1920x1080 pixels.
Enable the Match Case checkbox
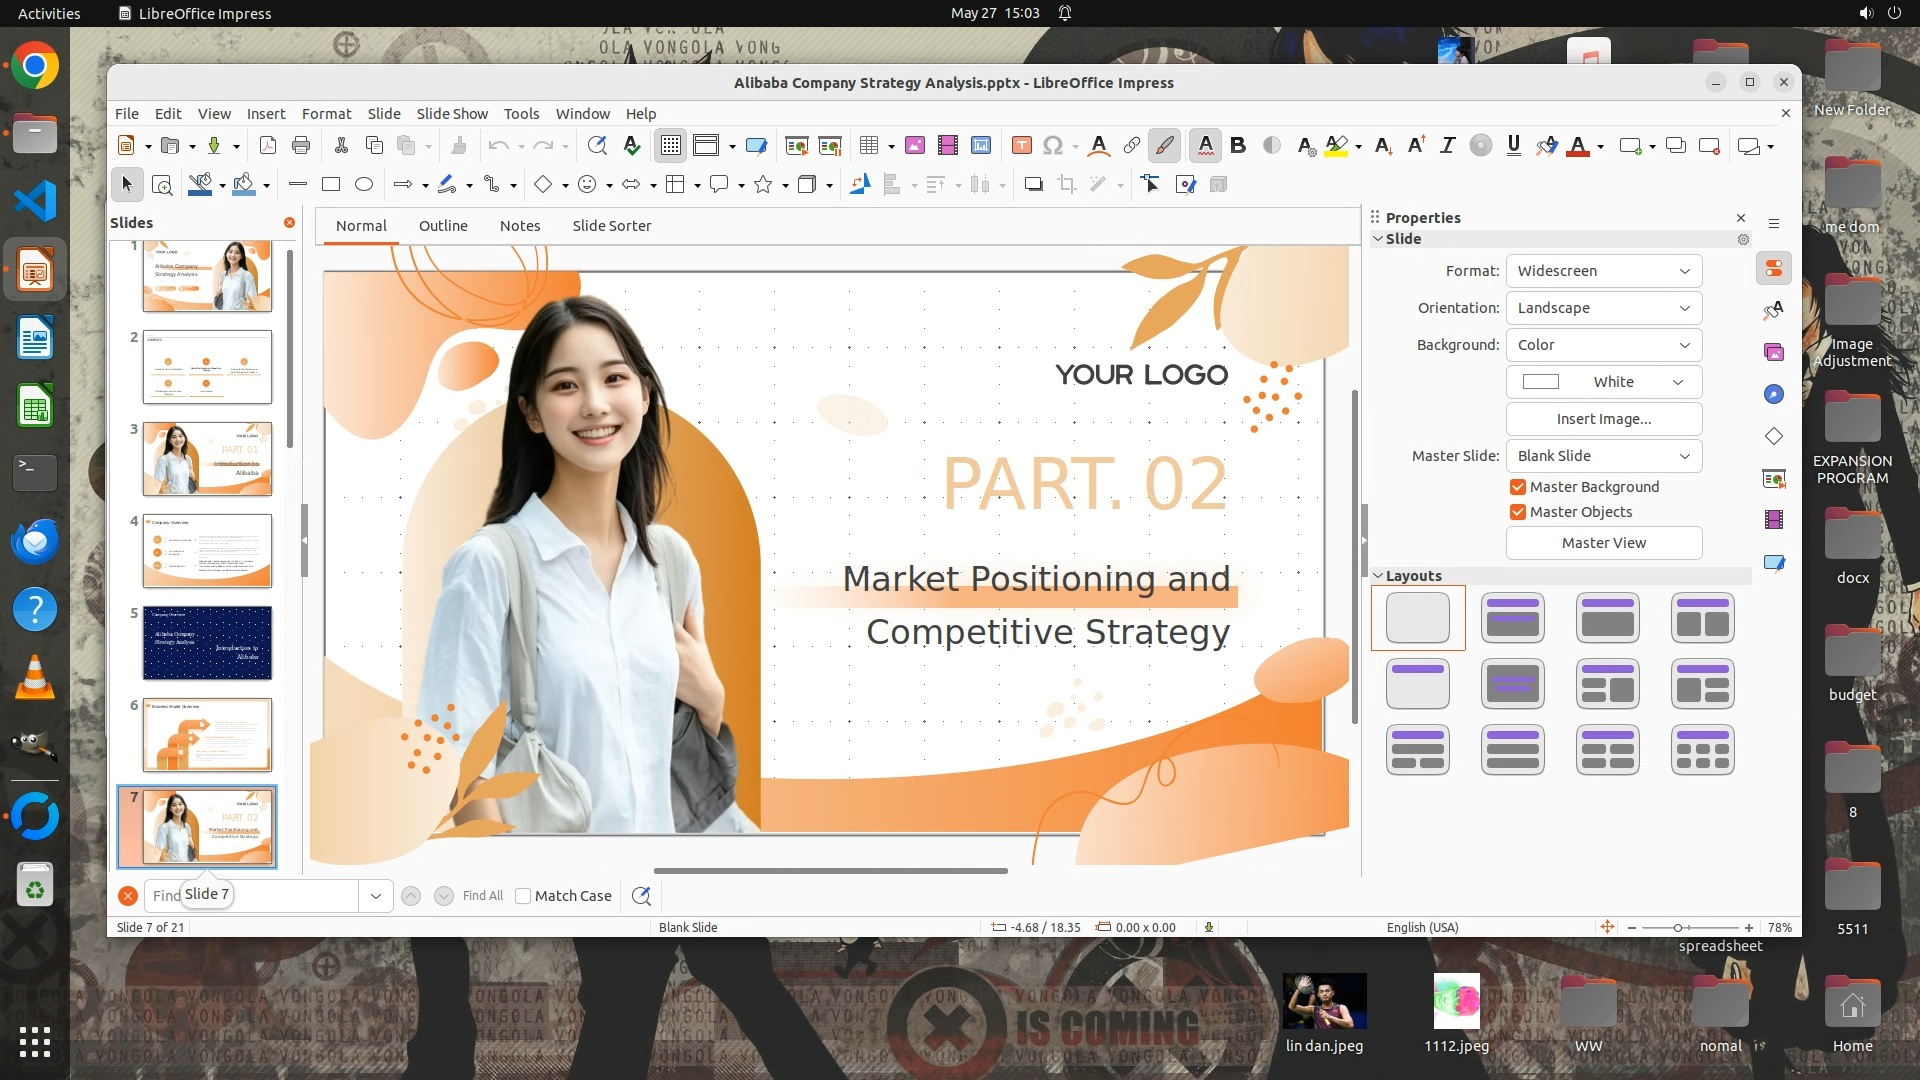click(x=523, y=896)
